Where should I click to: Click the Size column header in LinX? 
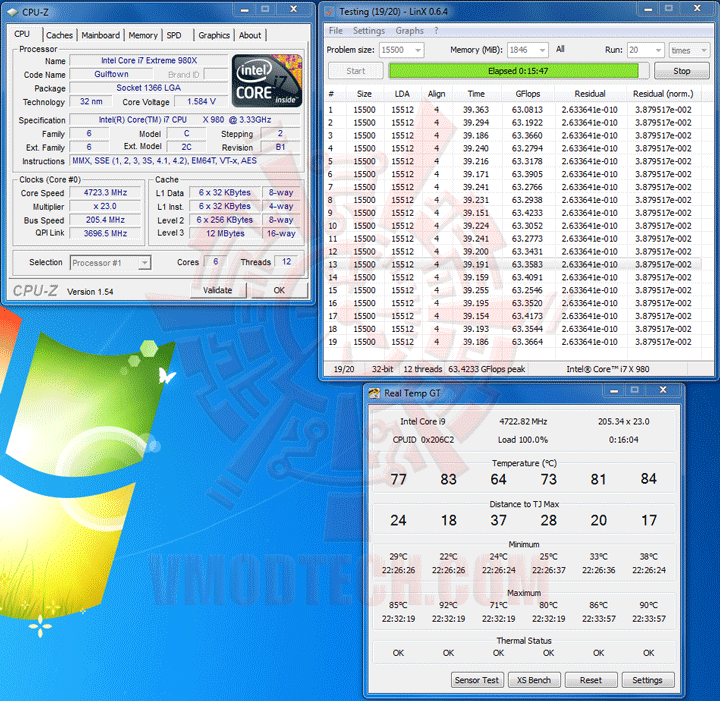364,94
